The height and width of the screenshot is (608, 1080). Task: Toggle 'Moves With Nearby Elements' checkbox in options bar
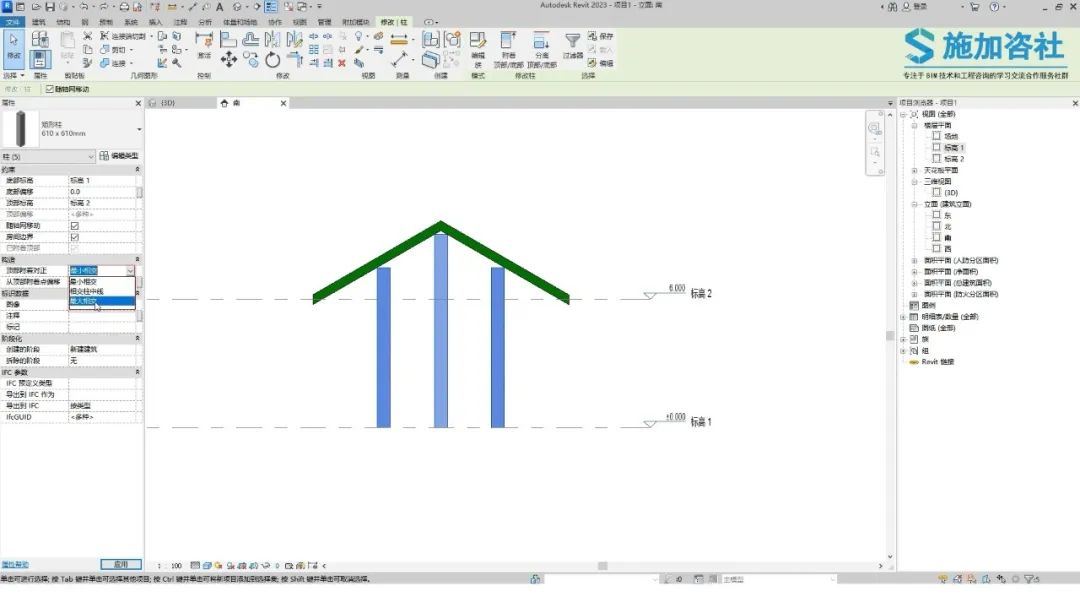coord(50,89)
